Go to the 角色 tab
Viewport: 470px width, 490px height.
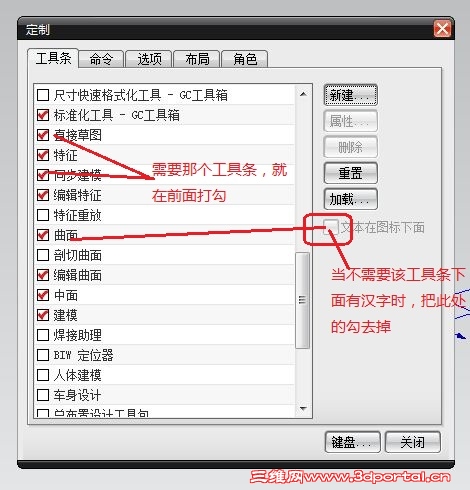tap(245, 59)
